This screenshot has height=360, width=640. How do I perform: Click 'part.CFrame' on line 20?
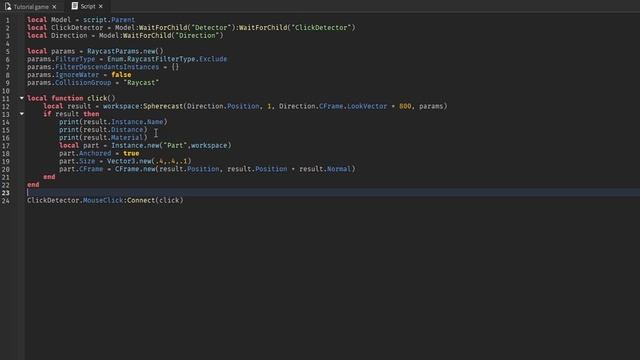click(x=81, y=169)
